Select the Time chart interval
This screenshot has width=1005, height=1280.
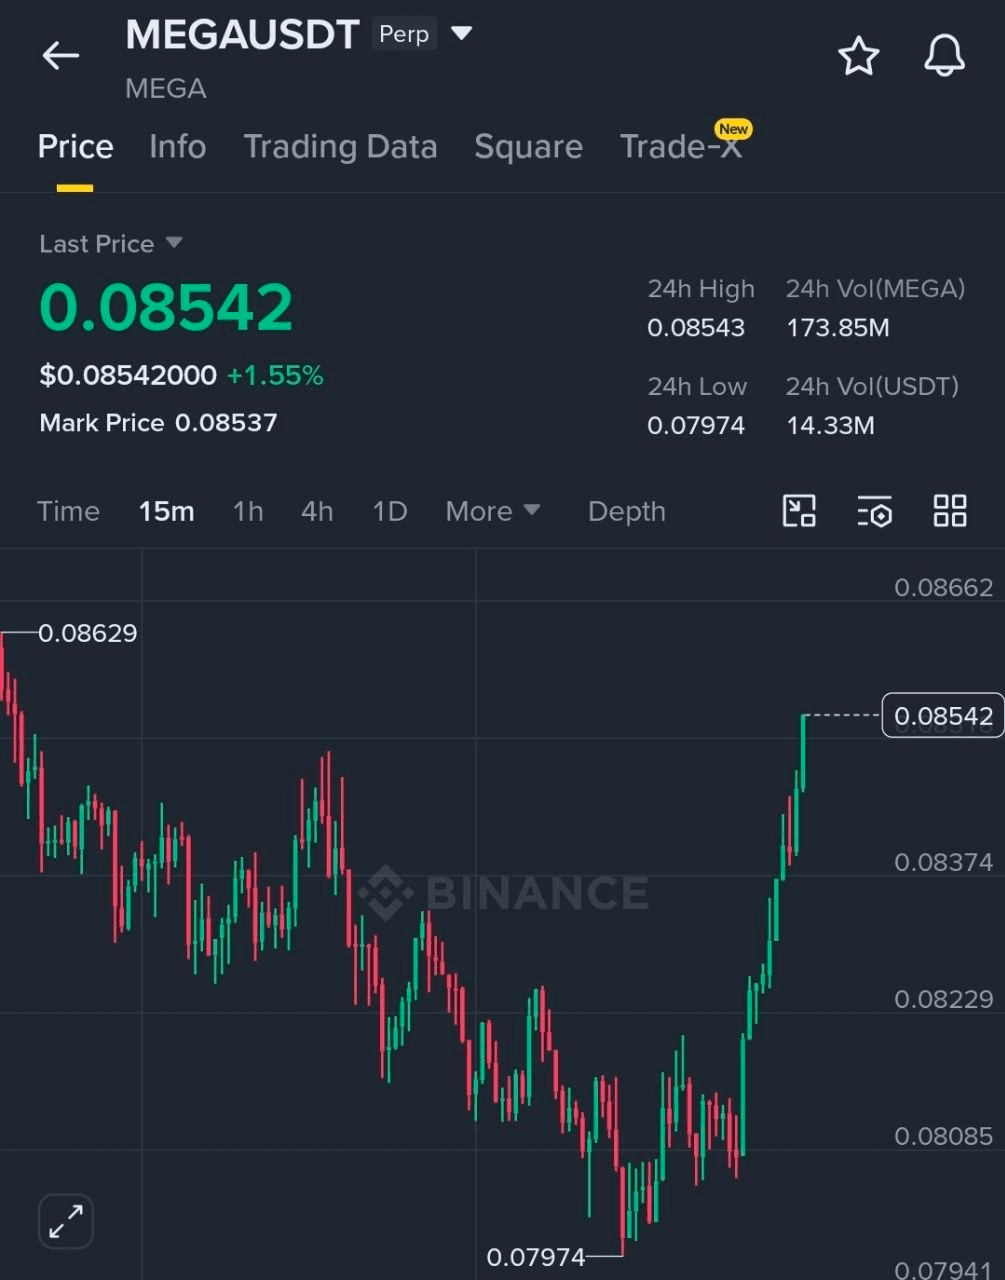(68, 511)
